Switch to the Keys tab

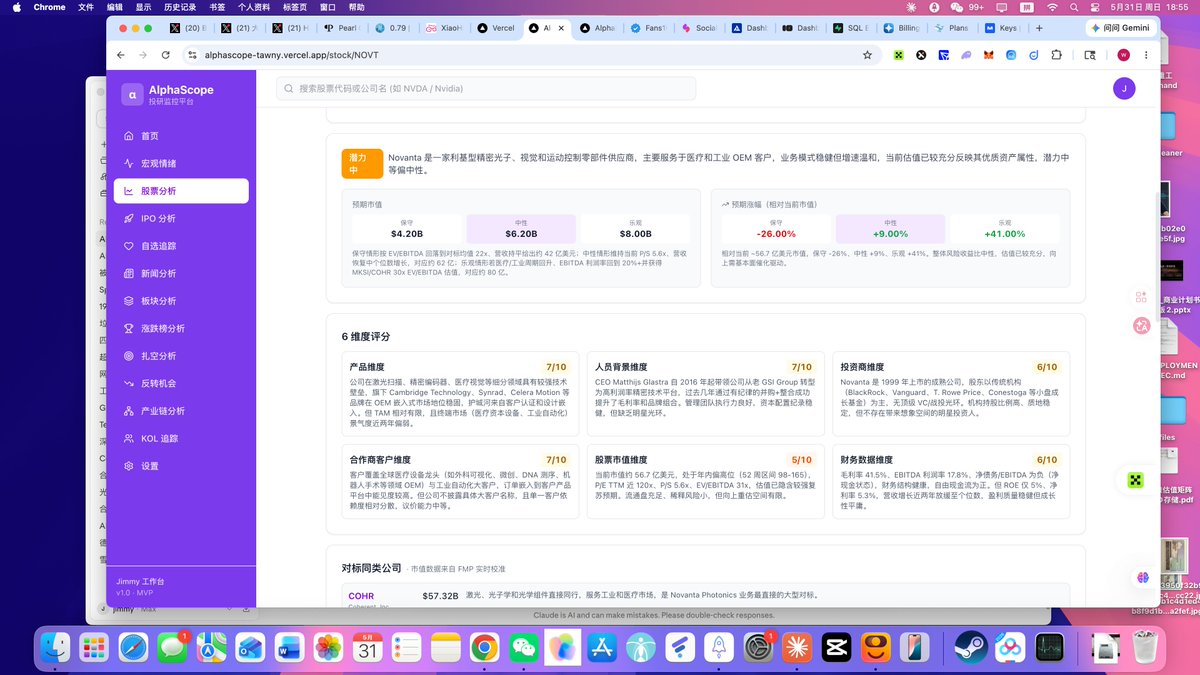pyautogui.click(x=1004, y=28)
